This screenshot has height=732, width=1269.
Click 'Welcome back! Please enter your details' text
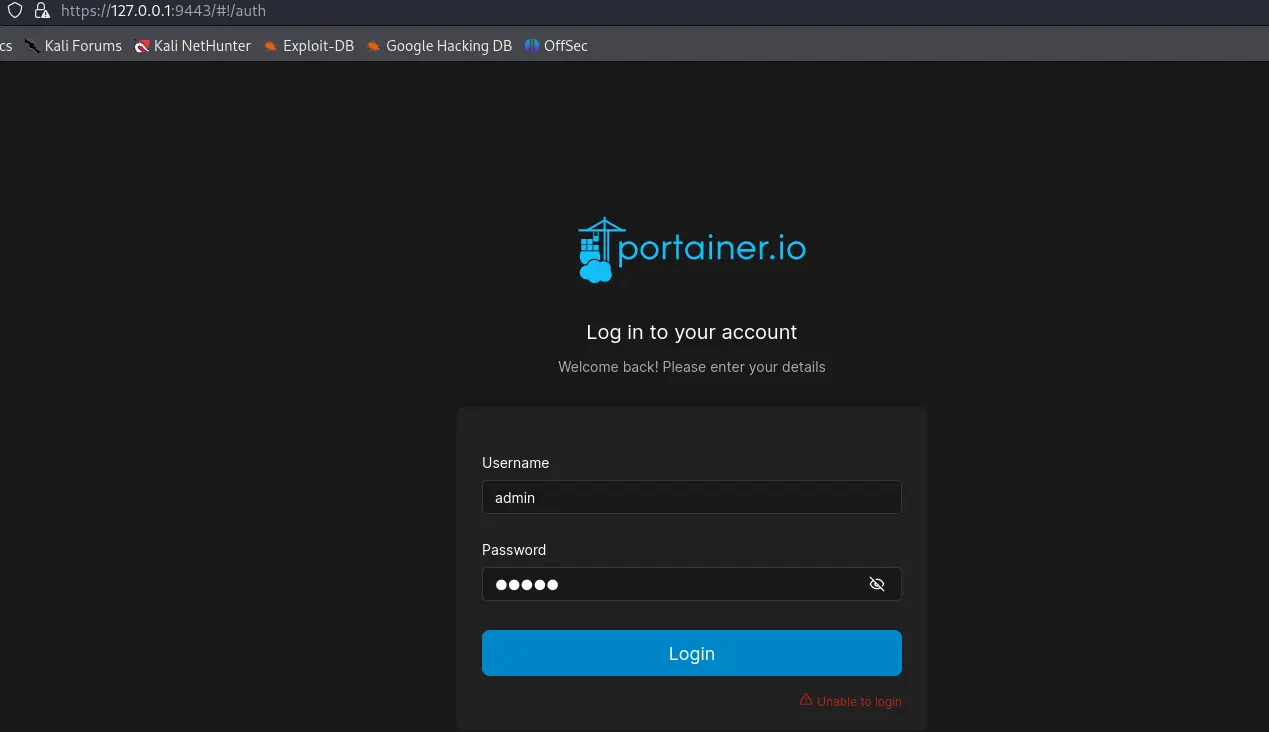[x=692, y=367]
